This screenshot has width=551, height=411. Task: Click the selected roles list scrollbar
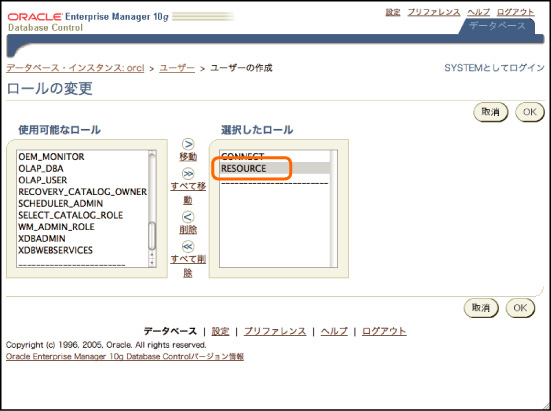tap(334, 209)
